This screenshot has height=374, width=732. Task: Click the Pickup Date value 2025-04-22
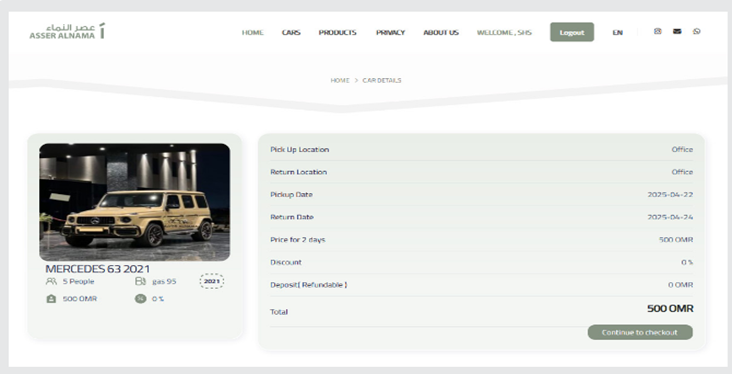[670, 194]
